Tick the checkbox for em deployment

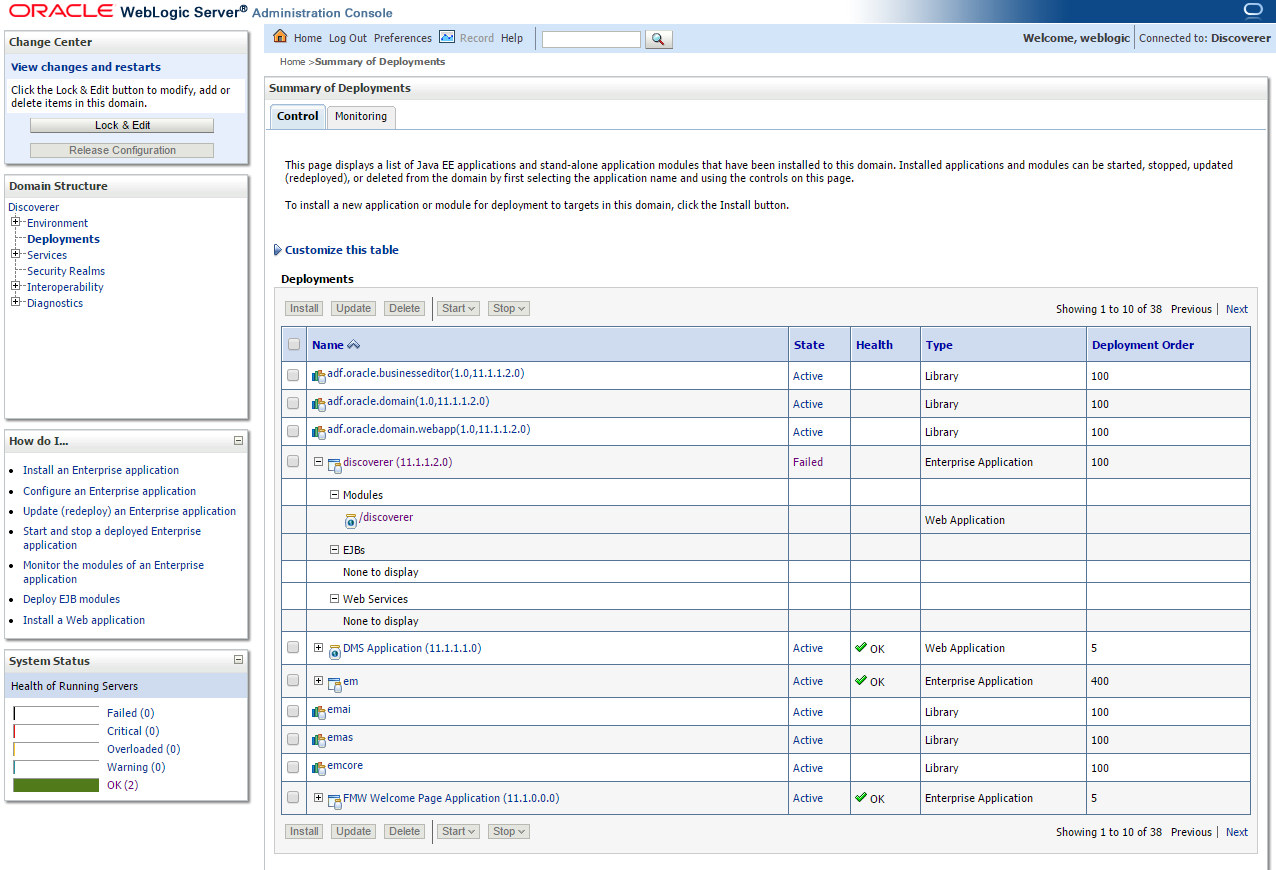tap(293, 680)
